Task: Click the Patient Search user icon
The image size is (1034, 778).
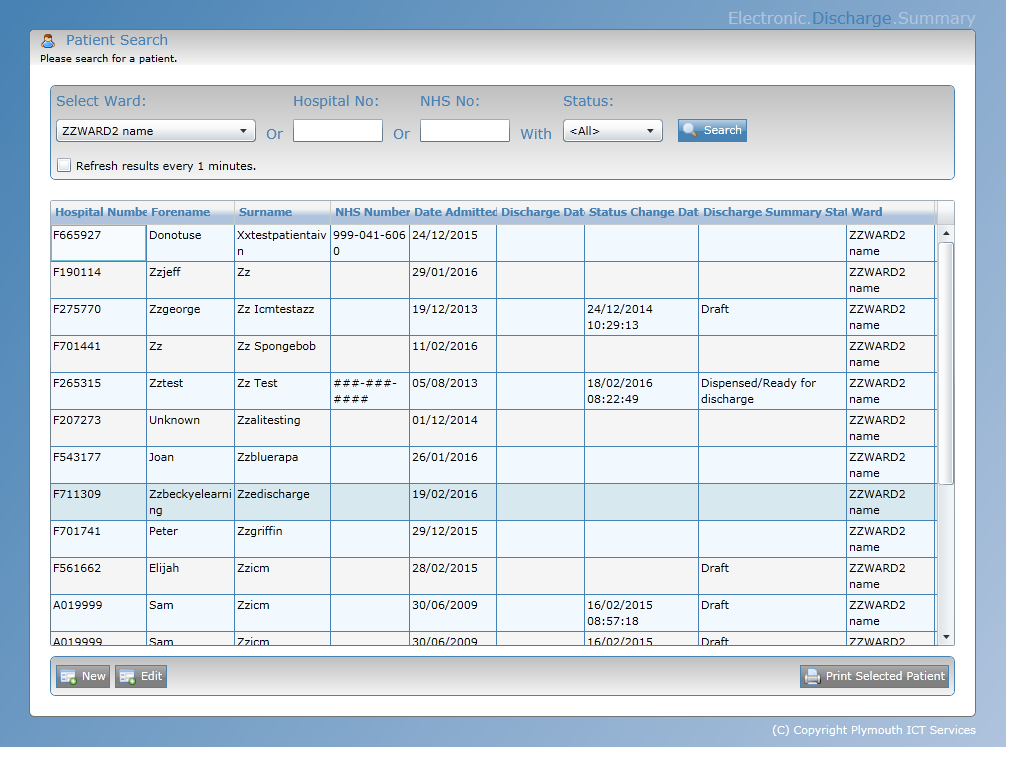Action: (48, 41)
